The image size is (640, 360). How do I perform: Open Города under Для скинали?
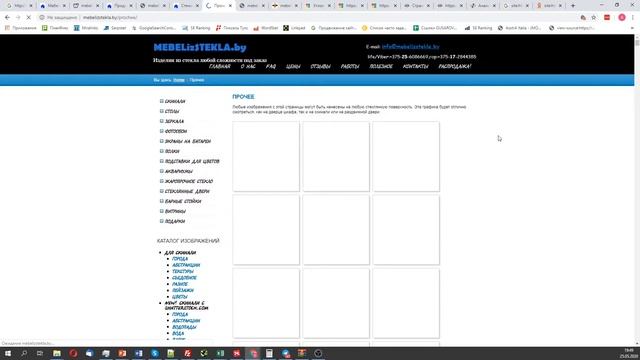tap(180, 259)
